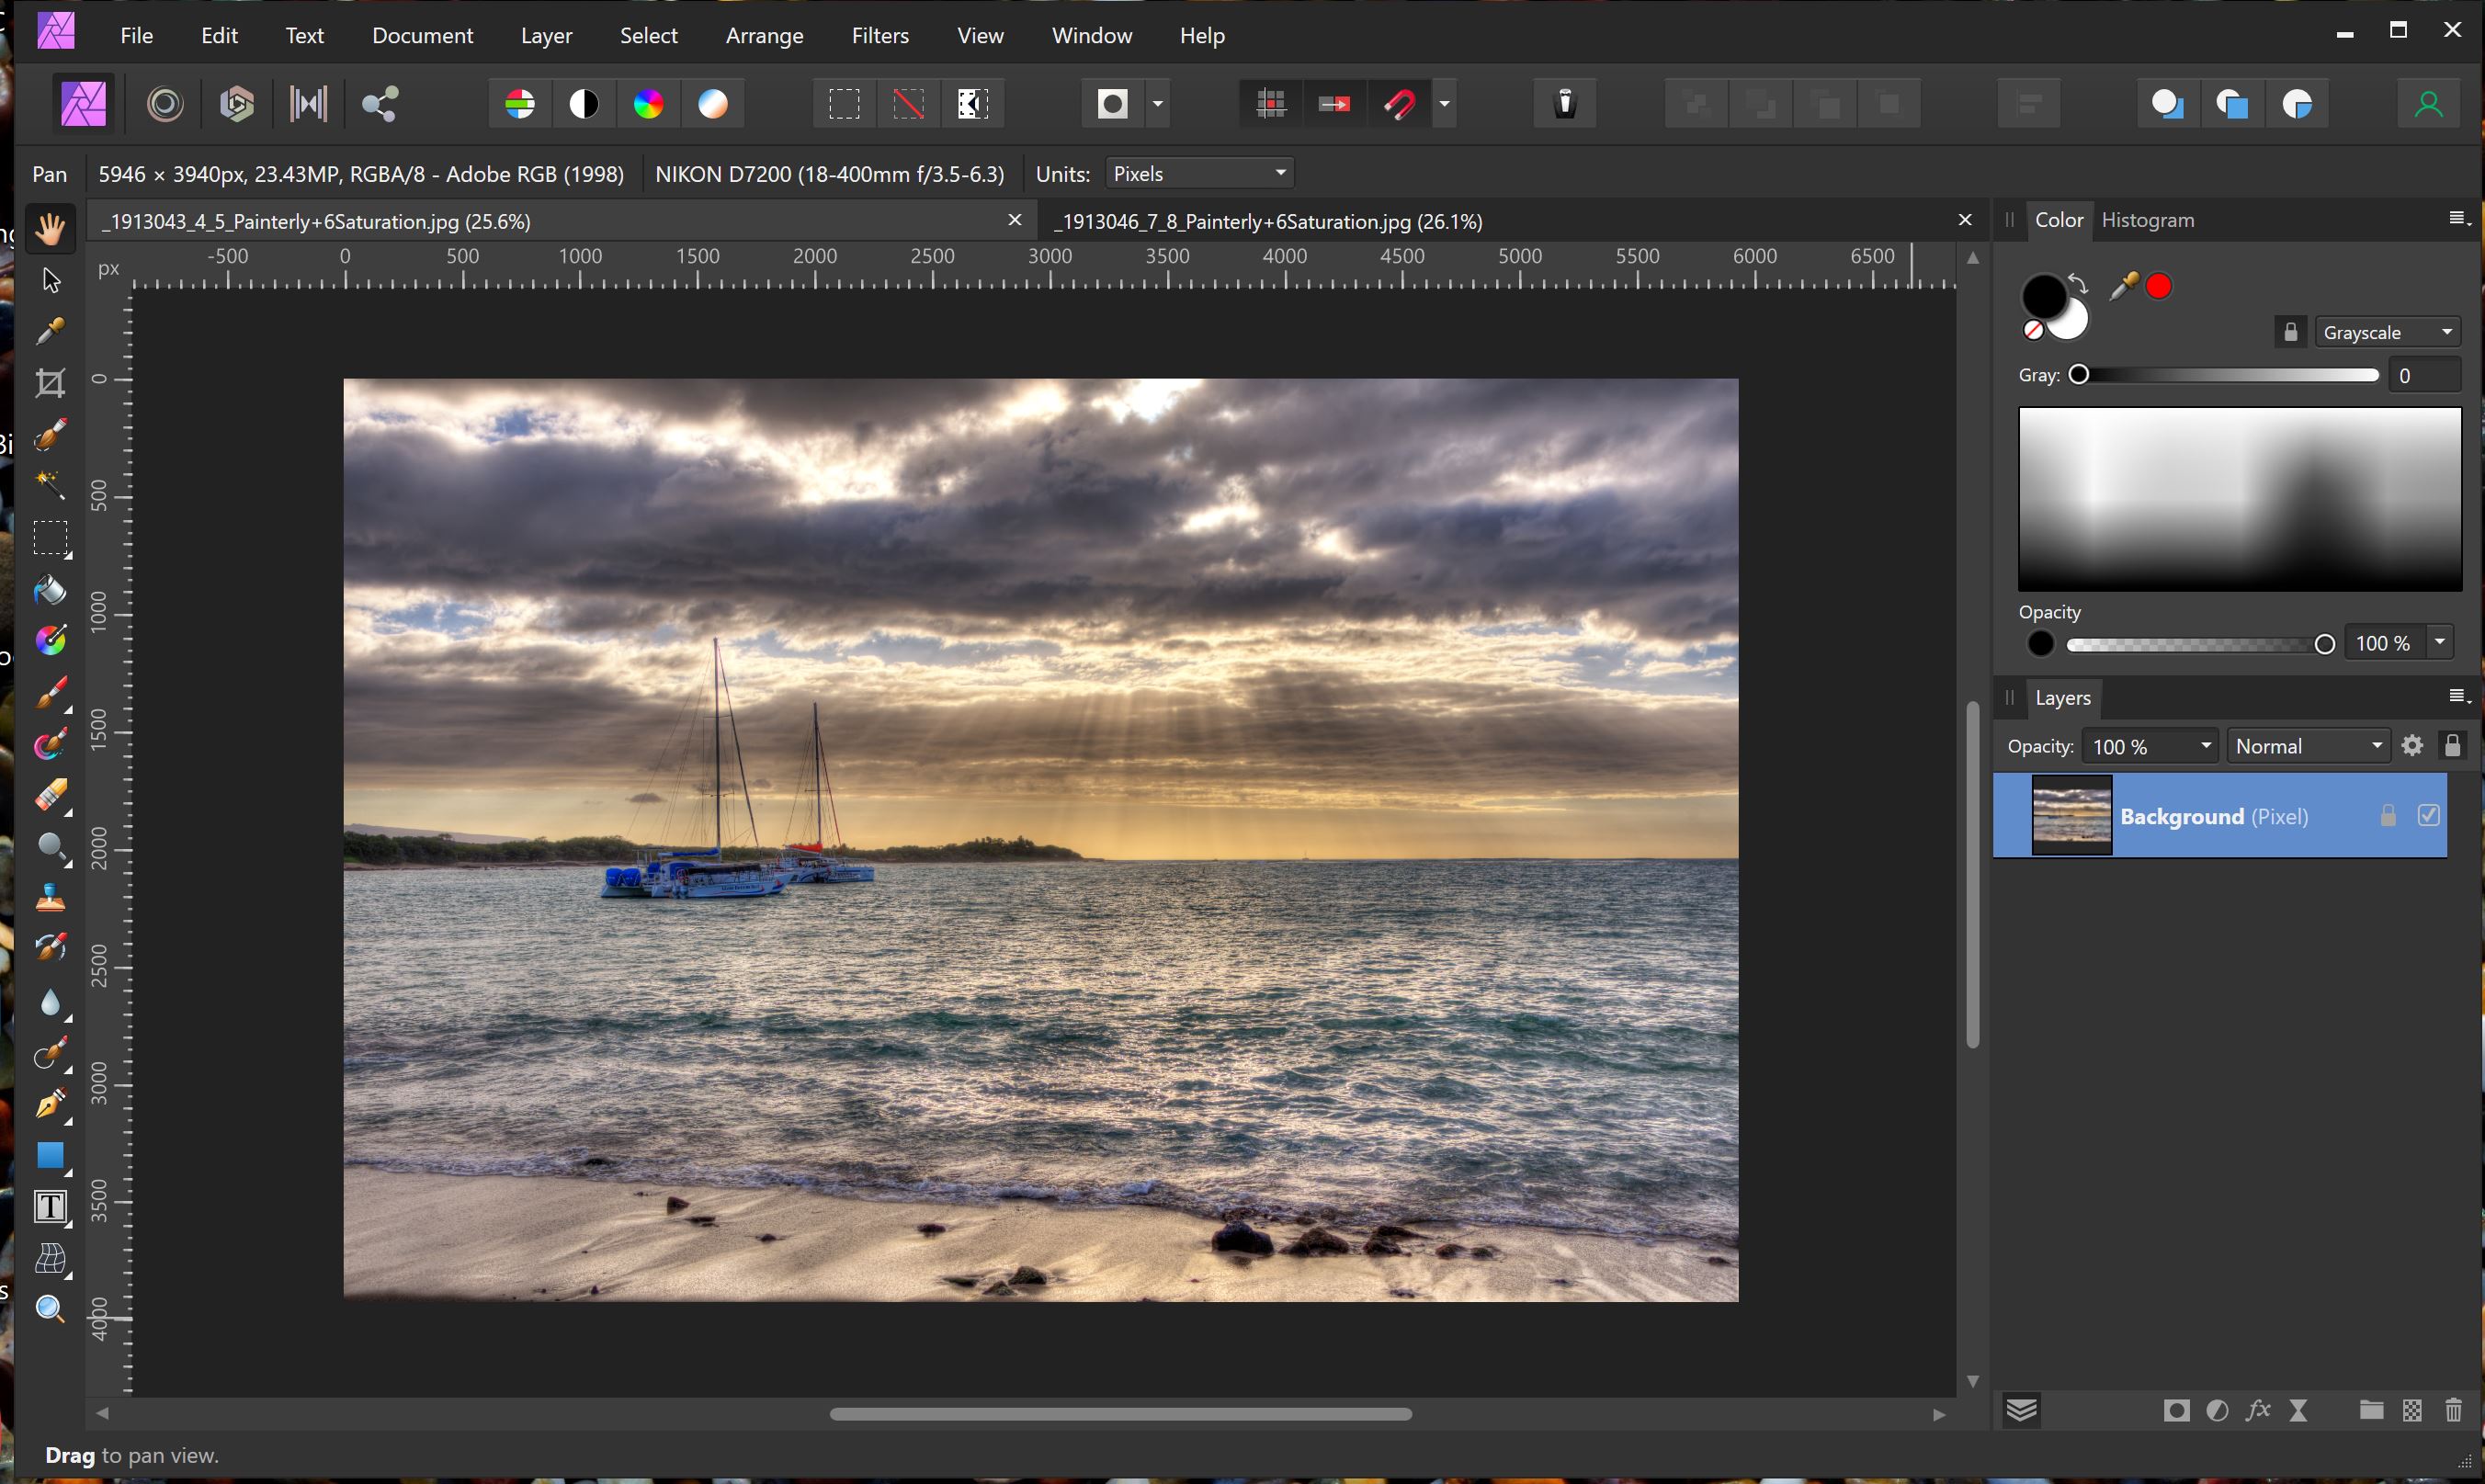Open the Grayscale color mode dropdown
The image size is (2485, 1484).
click(2388, 332)
